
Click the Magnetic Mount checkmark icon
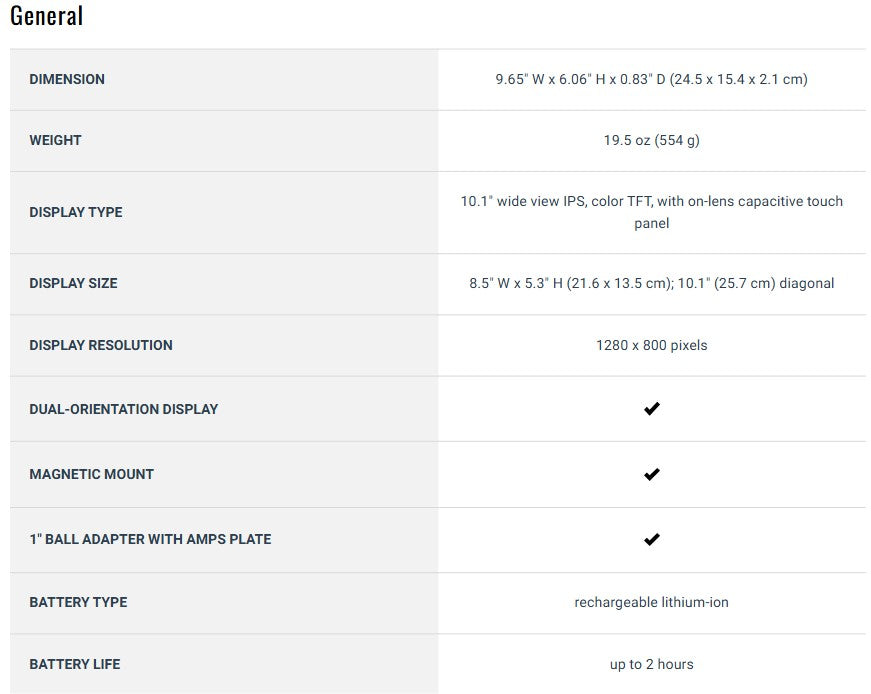pos(651,474)
